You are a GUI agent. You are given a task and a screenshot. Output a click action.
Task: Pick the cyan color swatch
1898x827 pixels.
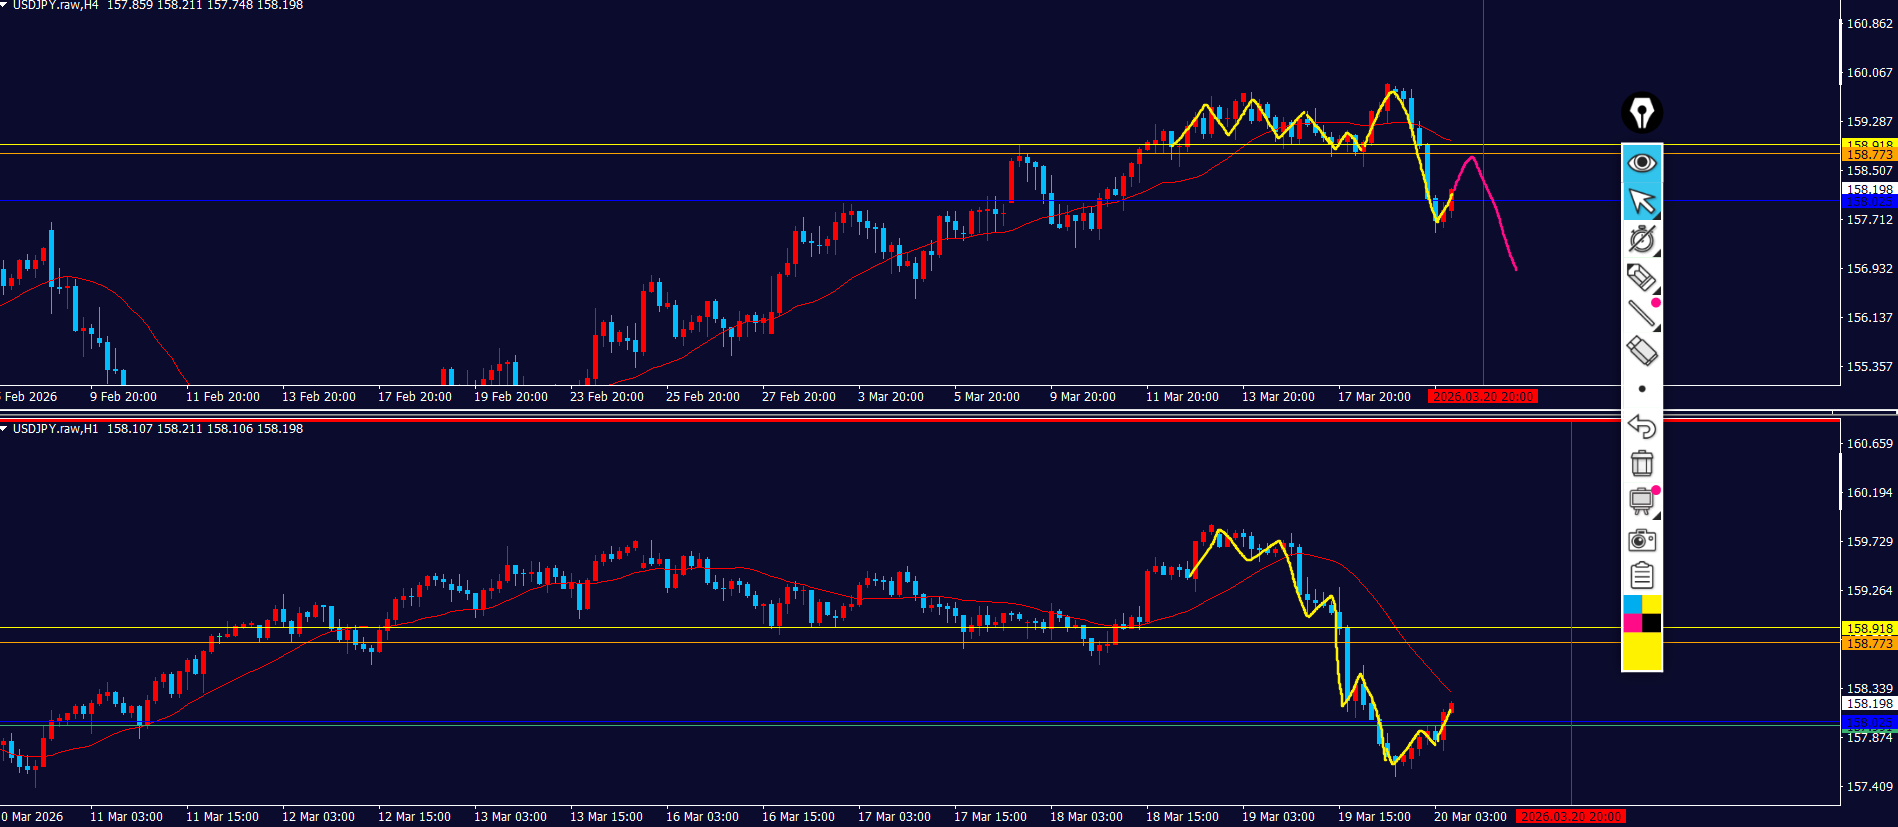pos(1632,604)
